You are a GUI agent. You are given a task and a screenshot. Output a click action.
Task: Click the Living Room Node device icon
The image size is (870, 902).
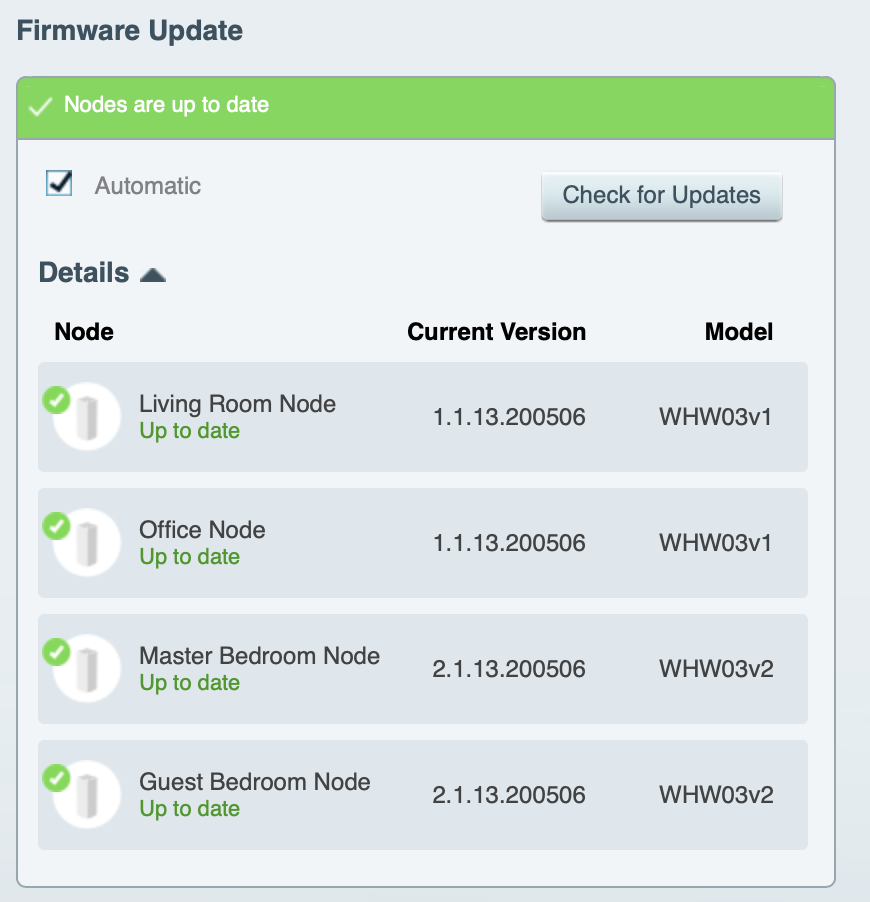87,416
